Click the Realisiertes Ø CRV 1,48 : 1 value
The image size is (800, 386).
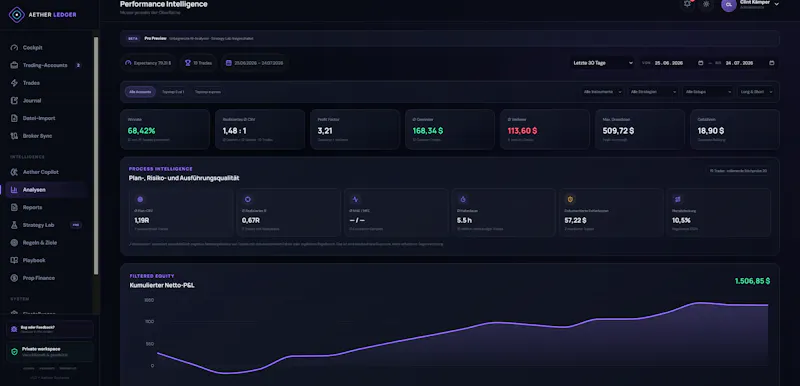point(235,131)
